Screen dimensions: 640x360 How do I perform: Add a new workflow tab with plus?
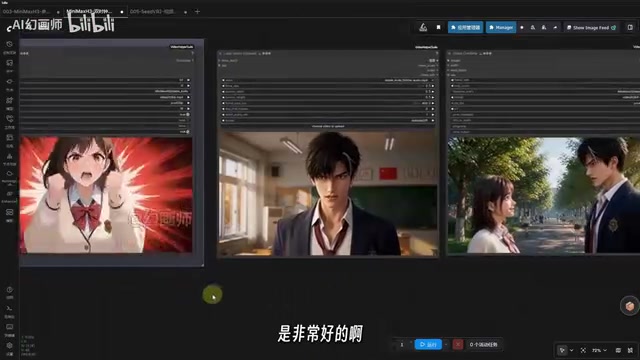tap(197, 12)
